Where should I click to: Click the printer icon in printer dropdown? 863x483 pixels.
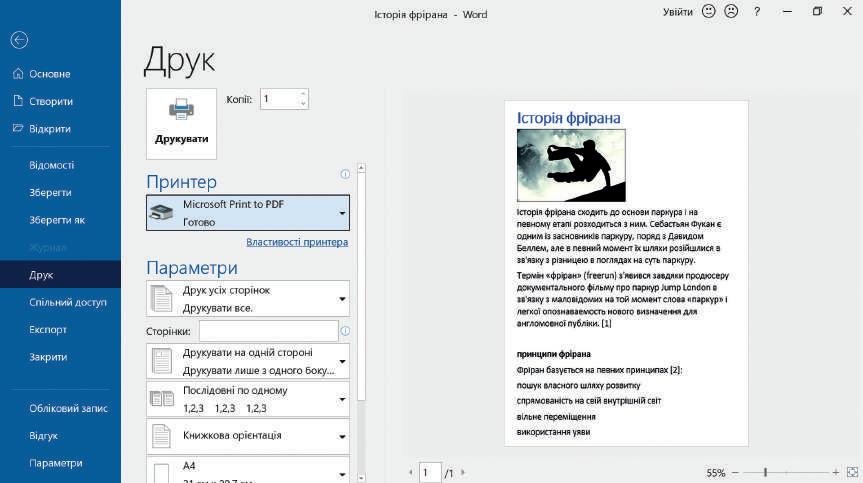pyautogui.click(x=161, y=213)
